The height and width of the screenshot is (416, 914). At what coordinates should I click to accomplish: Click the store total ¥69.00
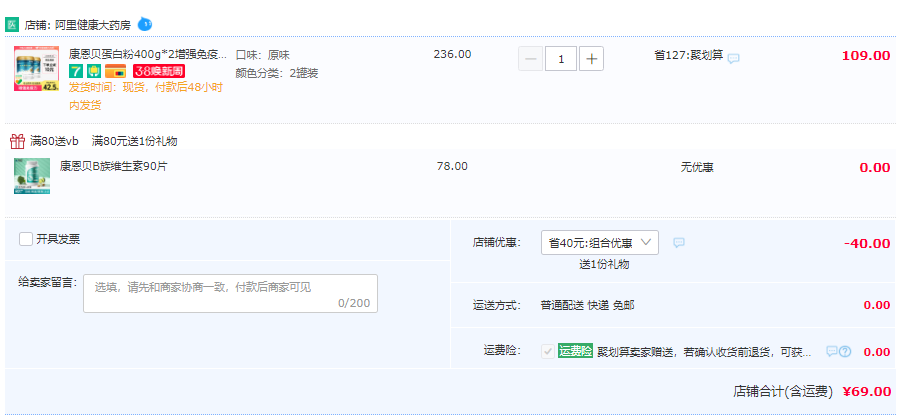click(867, 392)
